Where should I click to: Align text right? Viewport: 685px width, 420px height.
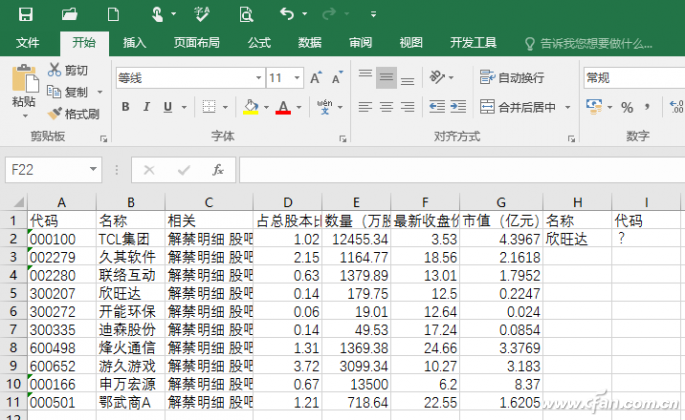tap(407, 107)
